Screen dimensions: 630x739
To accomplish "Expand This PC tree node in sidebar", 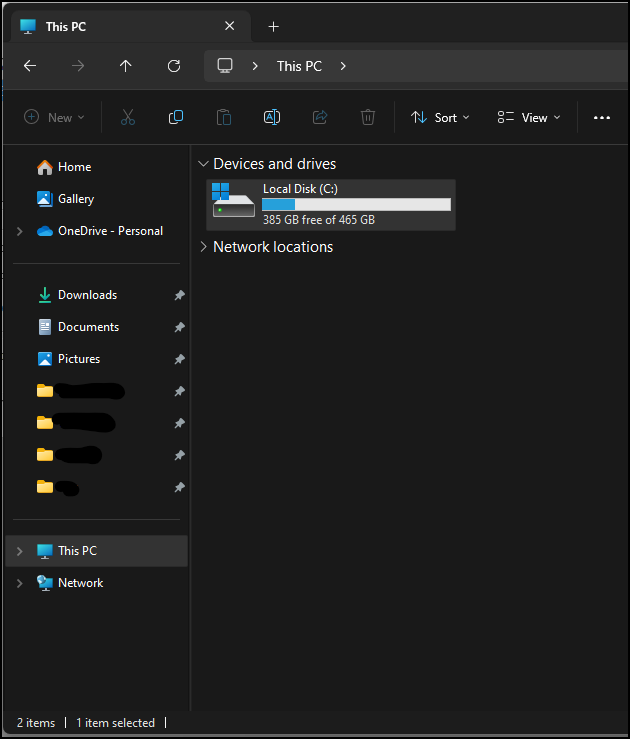I will pyautogui.click(x=19, y=551).
